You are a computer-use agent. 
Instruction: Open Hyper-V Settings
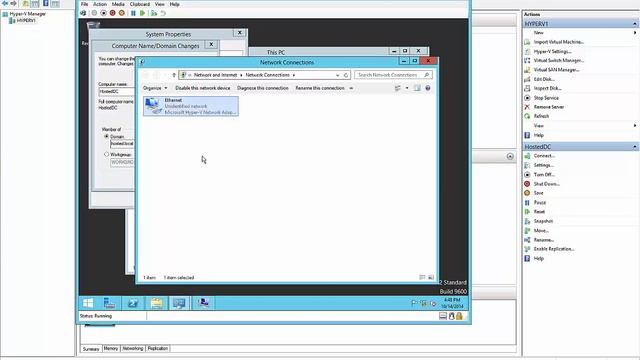click(552, 51)
